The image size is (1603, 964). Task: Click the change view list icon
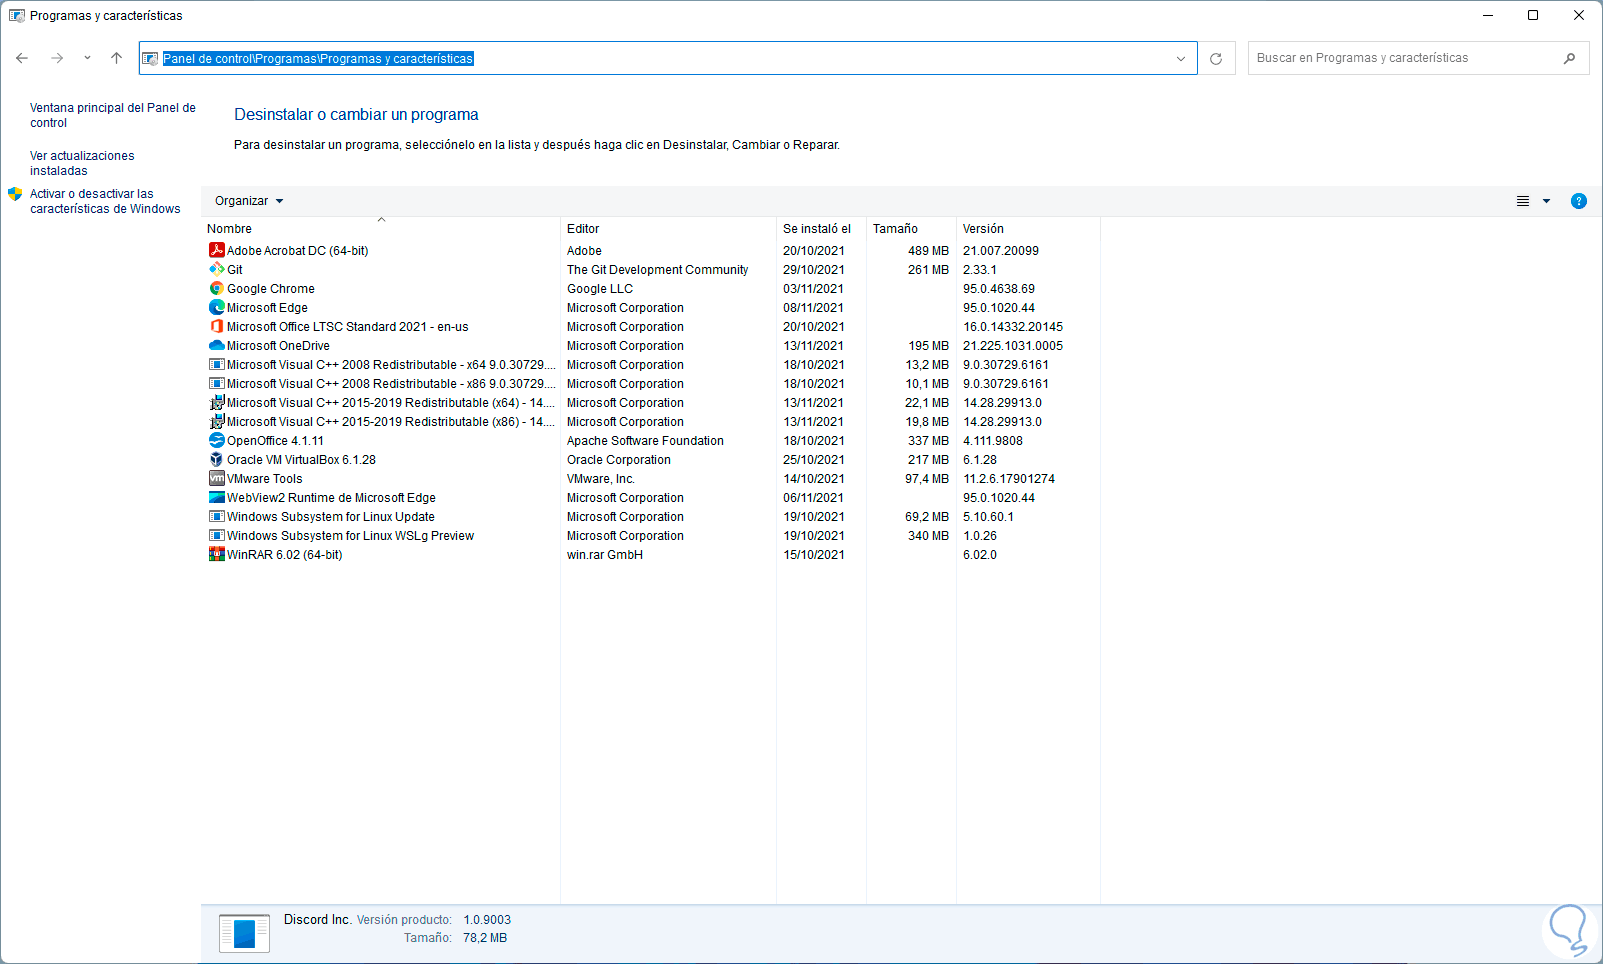click(1523, 201)
